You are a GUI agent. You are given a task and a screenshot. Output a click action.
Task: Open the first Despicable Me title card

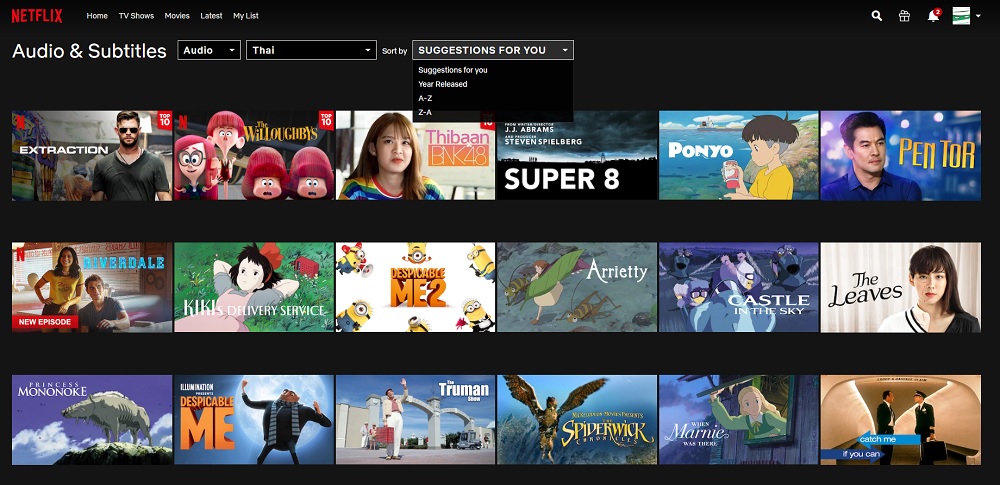(x=254, y=420)
